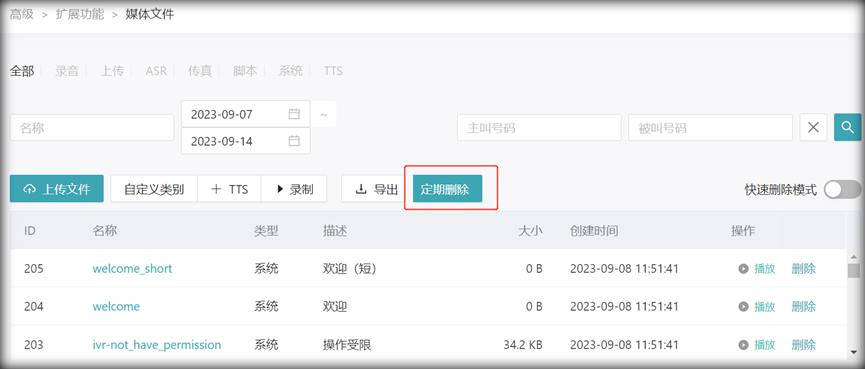
Task: Select the size cell 34.2 KB
Action: click(x=523, y=345)
